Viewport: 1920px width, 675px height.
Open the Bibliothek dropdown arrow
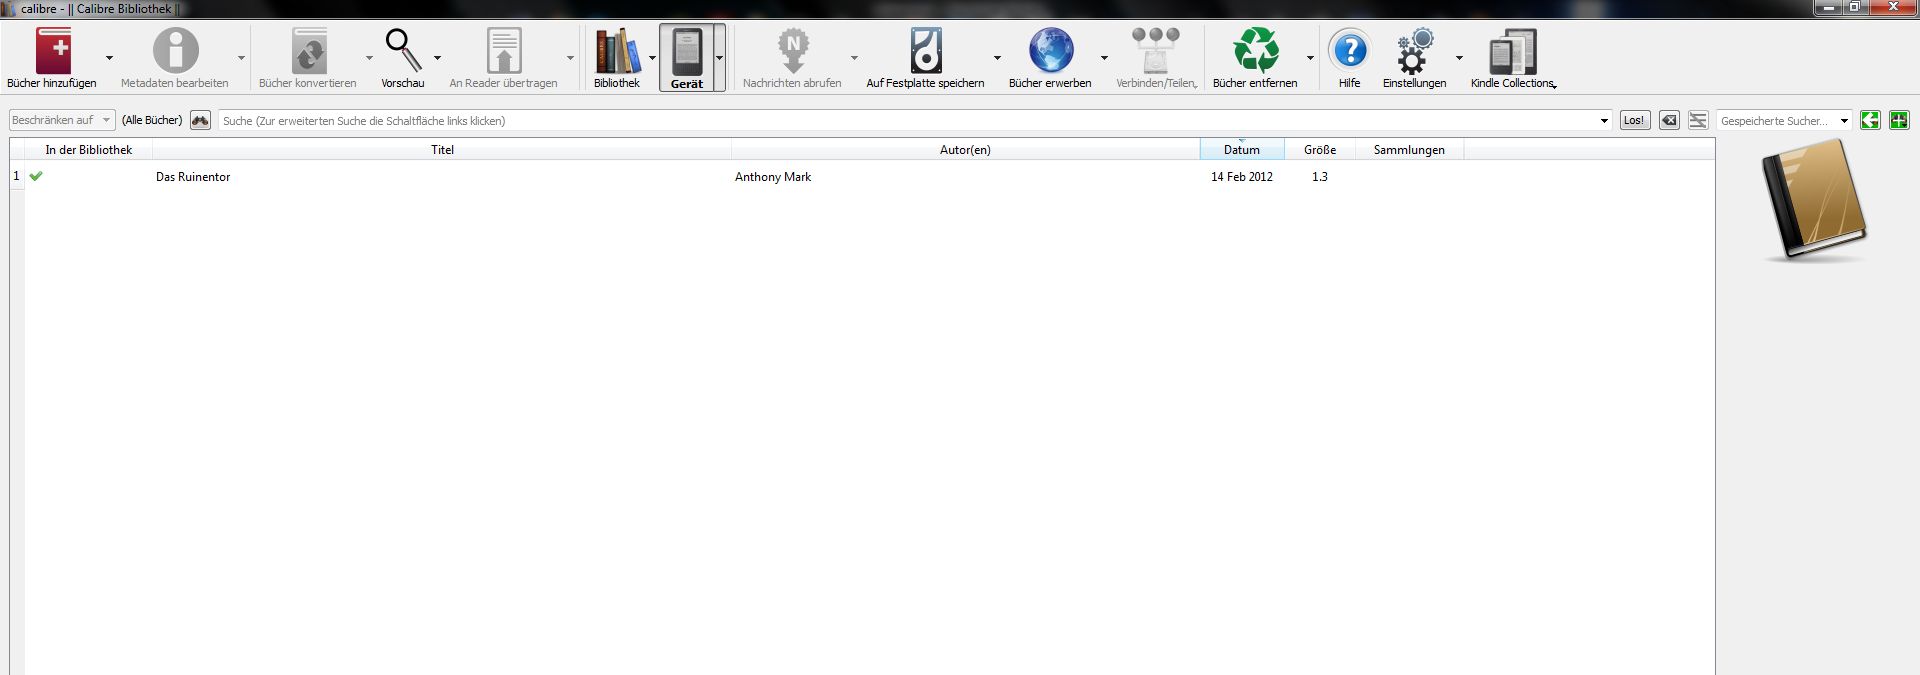pos(652,58)
